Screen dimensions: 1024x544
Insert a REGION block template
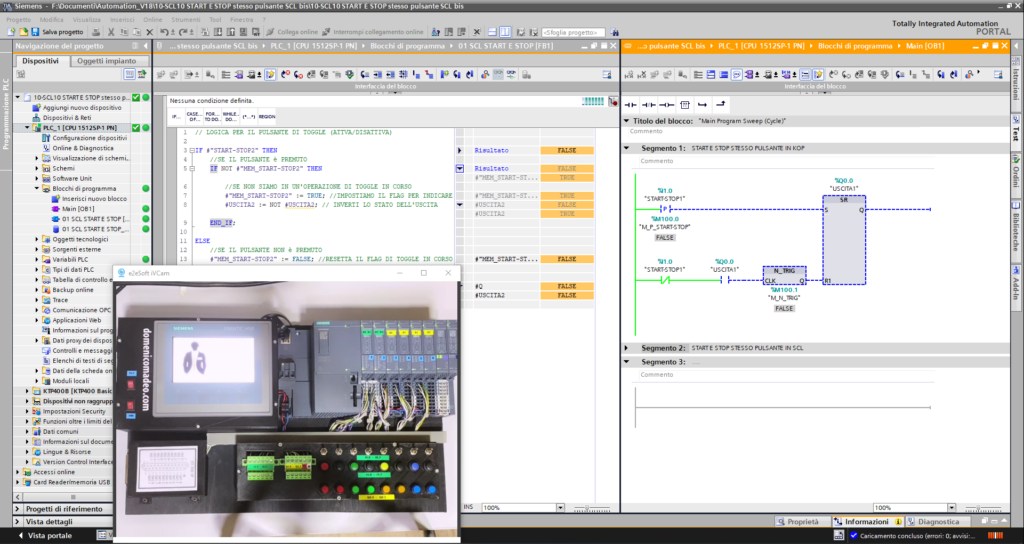point(267,116)
